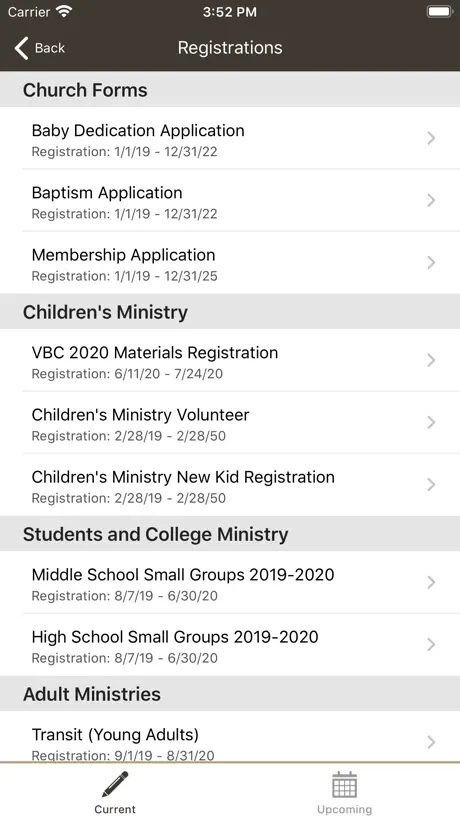Open Children's Ministry New Kid Registration
Viewport: 460px width, 818px height.
230,485
